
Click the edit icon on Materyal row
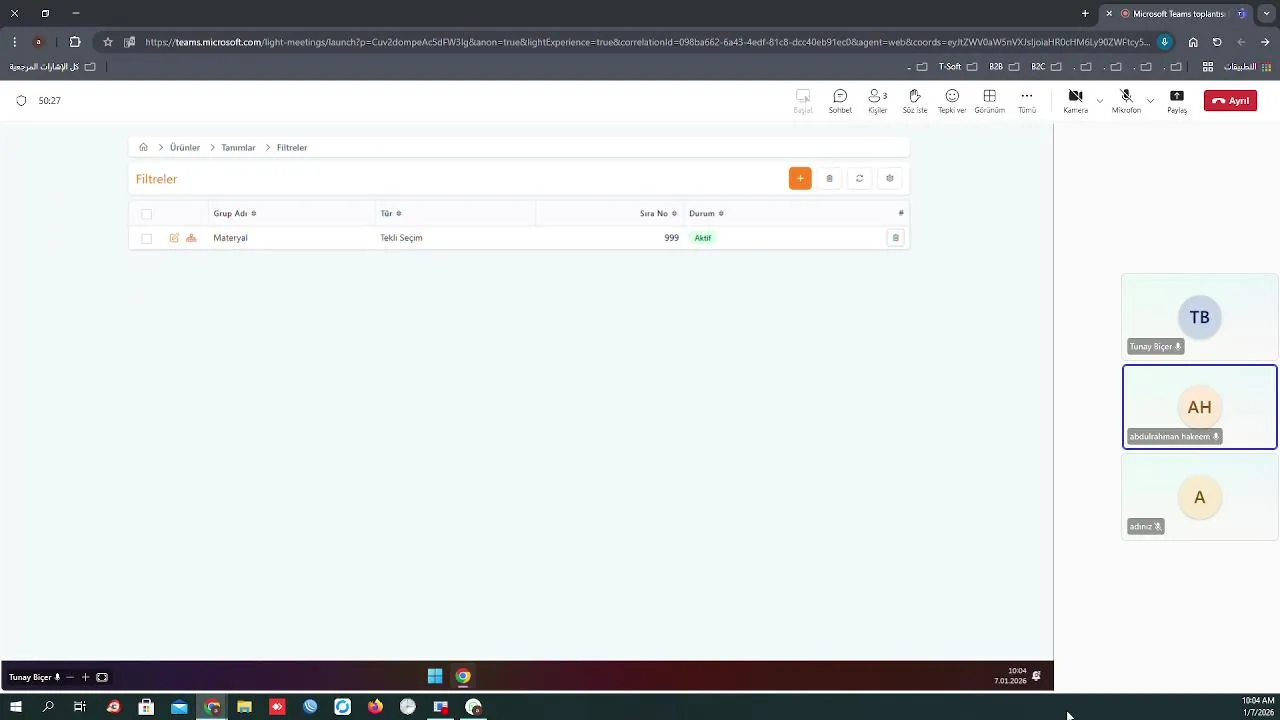point(174,238)
